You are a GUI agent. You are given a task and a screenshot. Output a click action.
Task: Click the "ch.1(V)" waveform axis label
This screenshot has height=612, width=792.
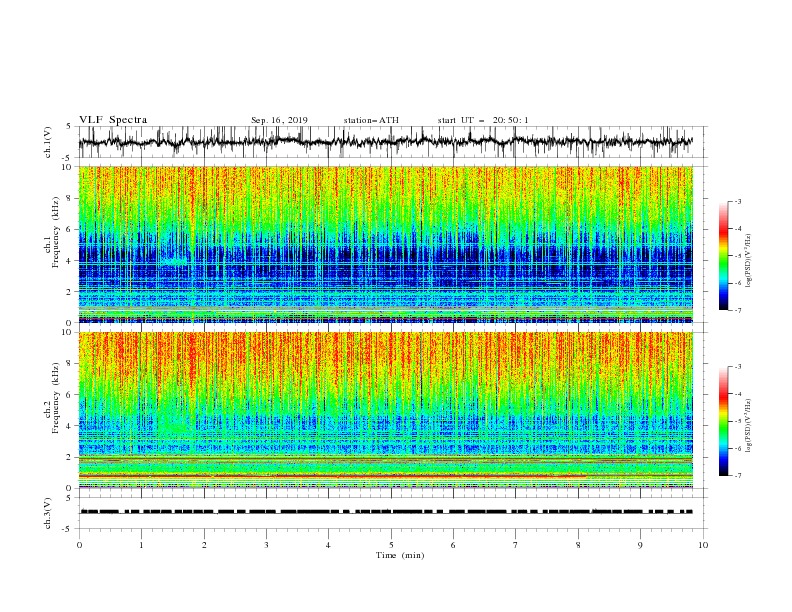(x=48, y=142)
